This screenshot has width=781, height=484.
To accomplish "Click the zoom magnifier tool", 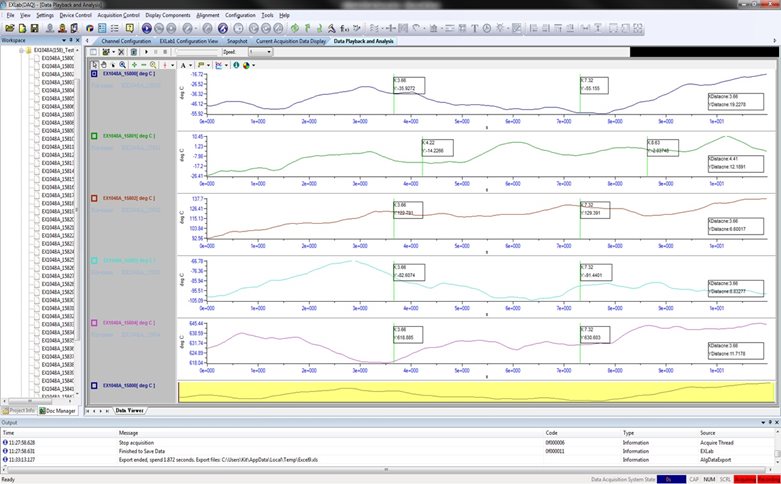I will 122,65.
